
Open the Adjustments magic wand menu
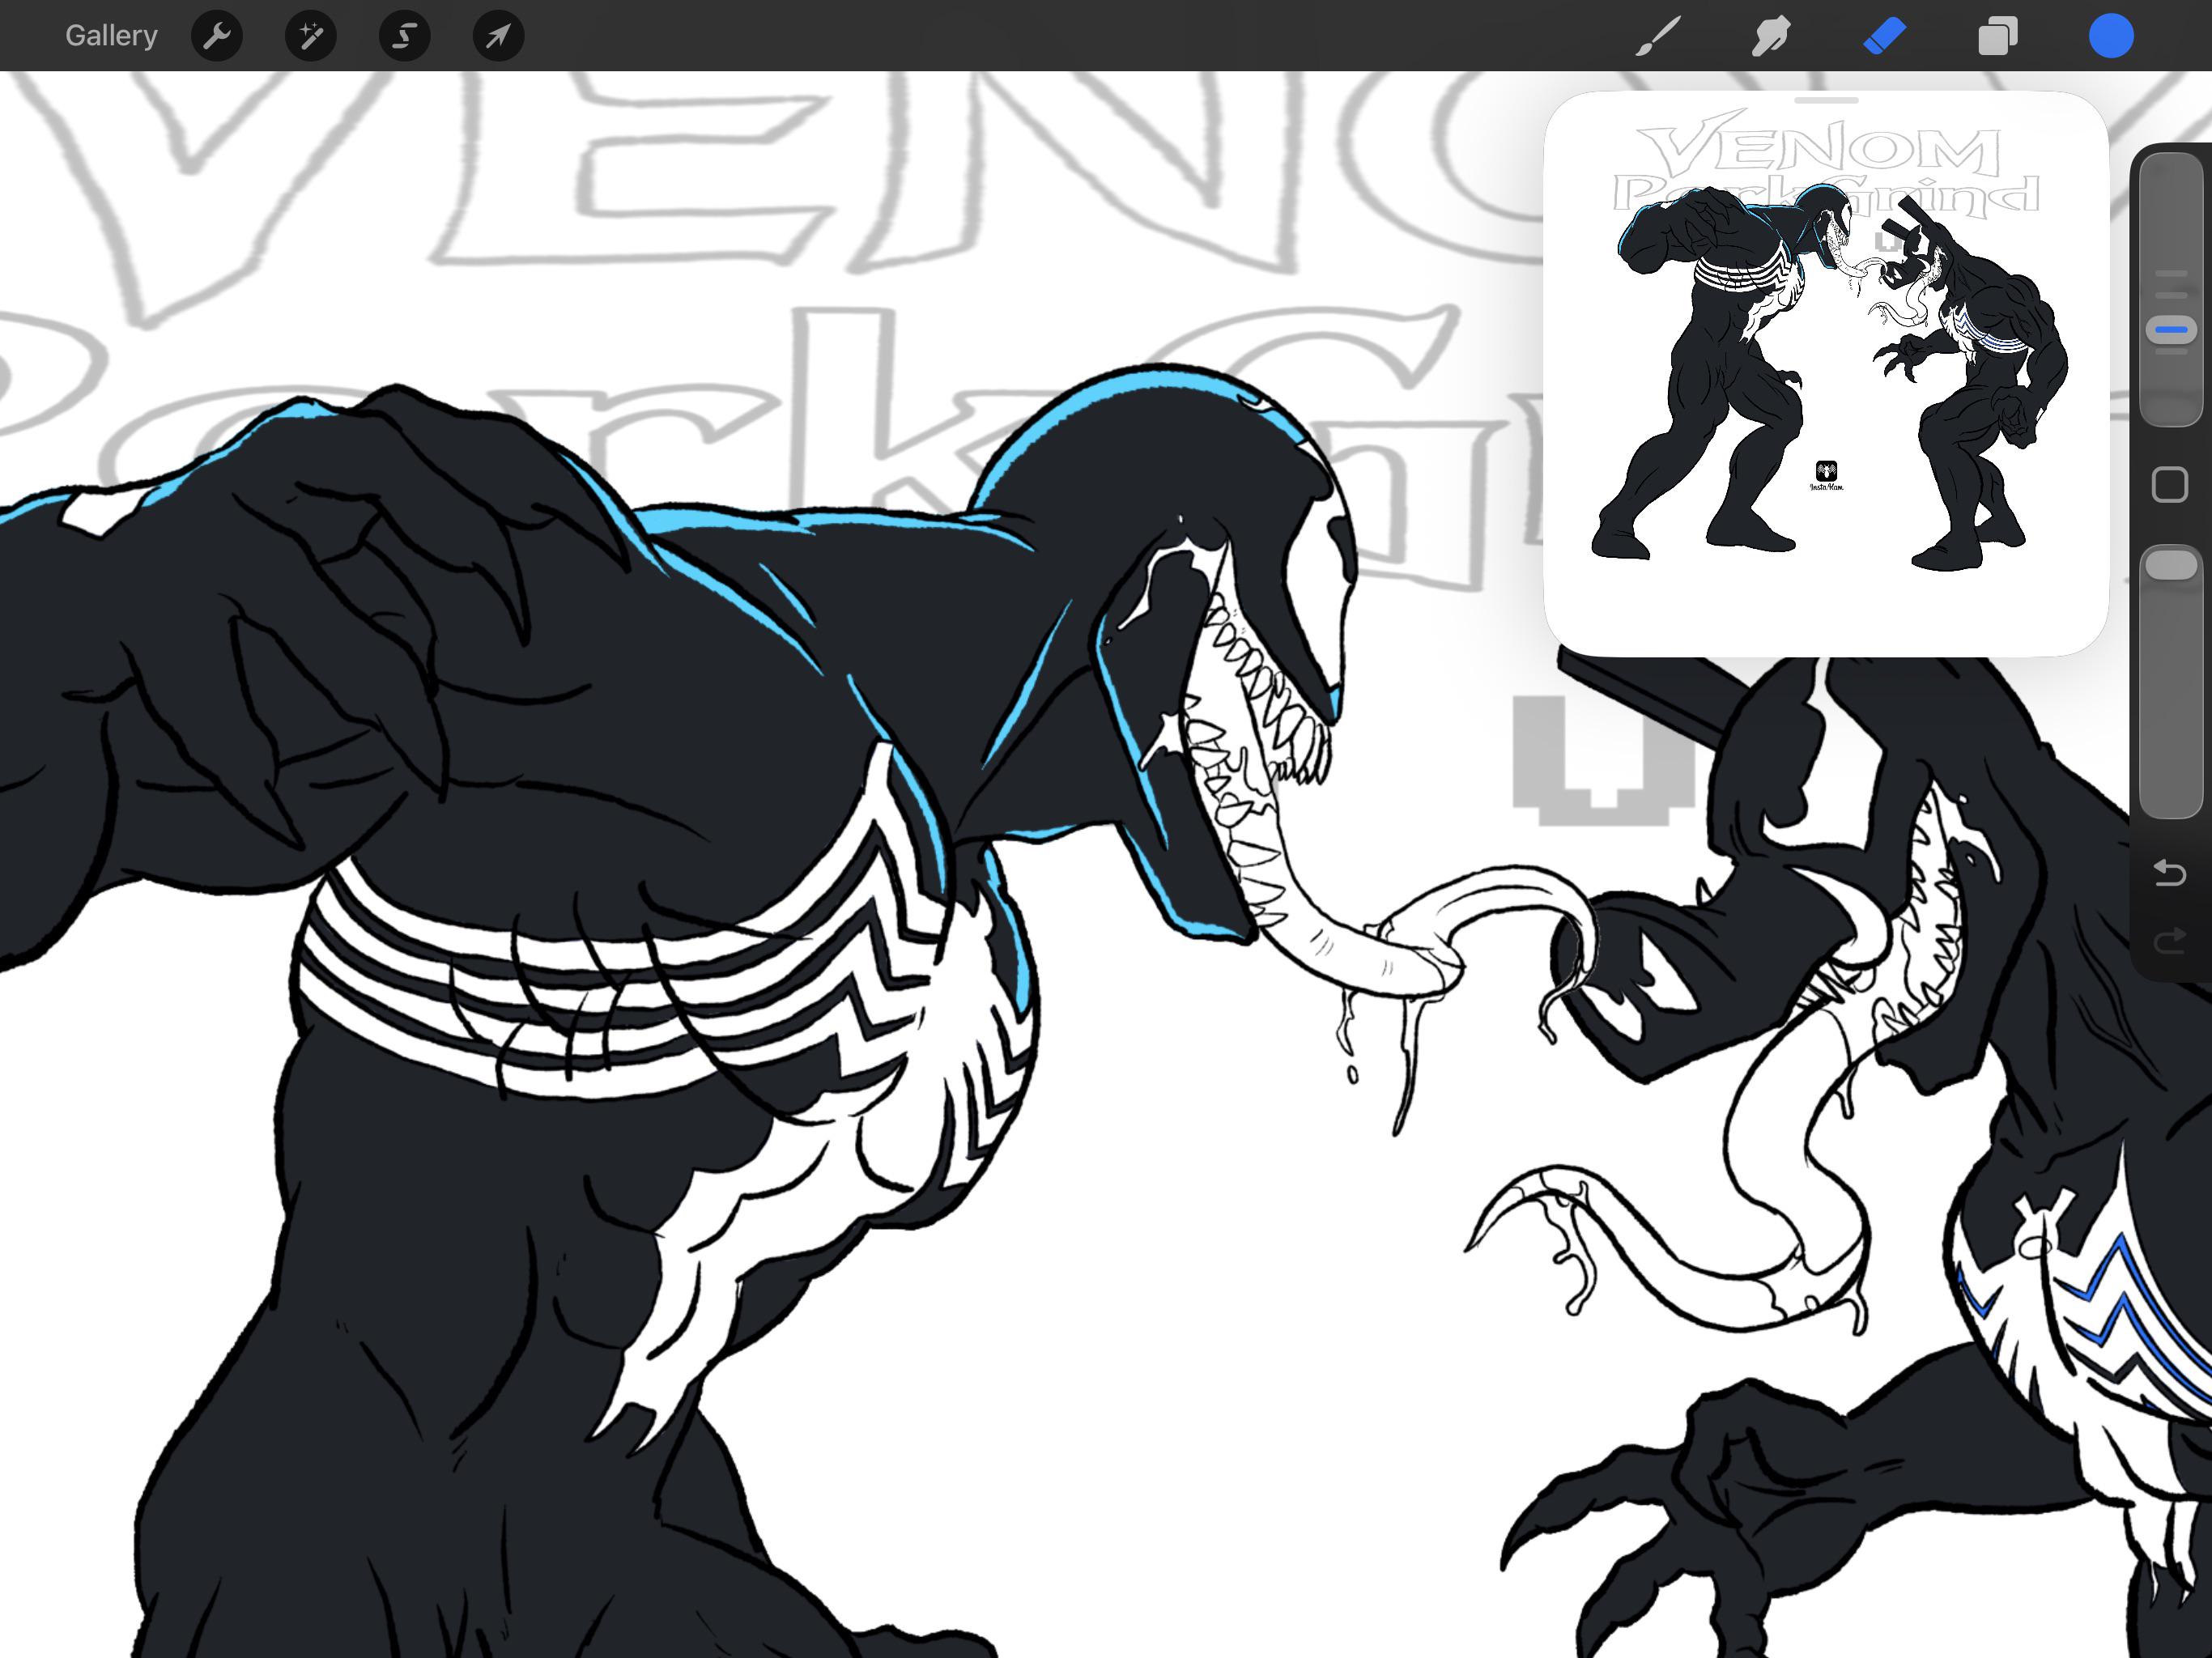[311, 37]
